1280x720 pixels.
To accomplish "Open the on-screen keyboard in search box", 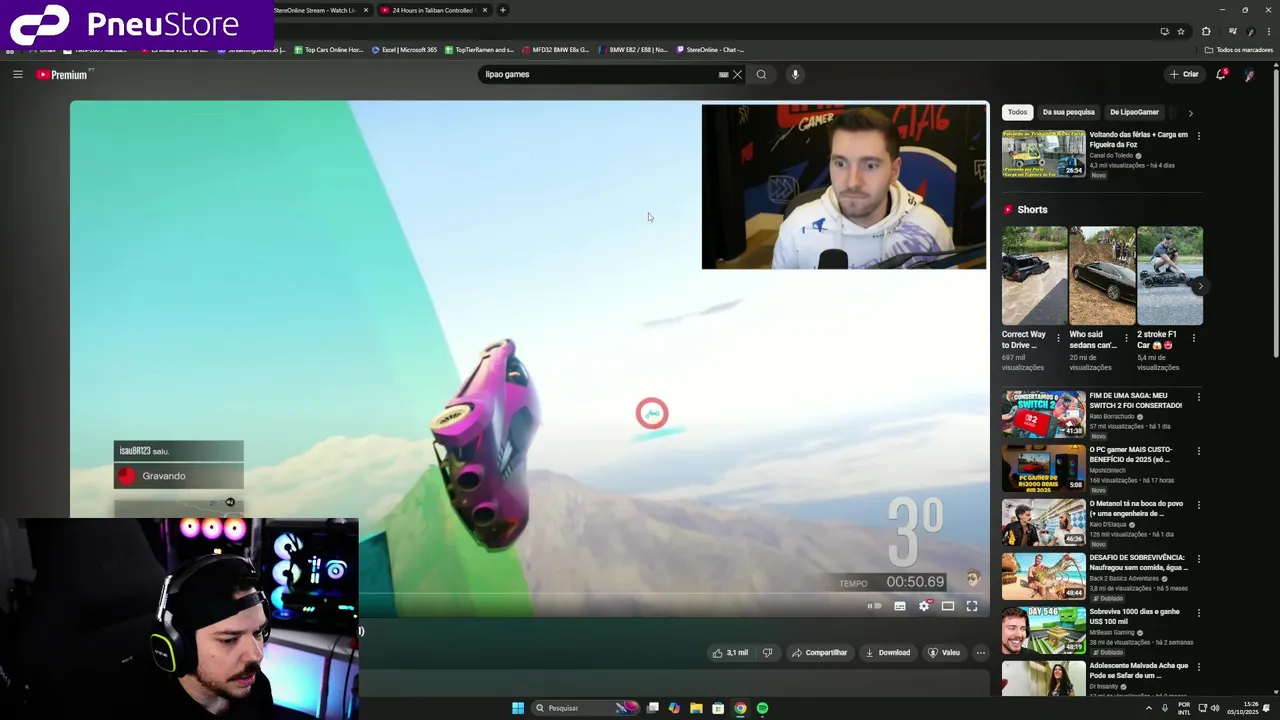I will pyautogui.click(x=723, y=74).
